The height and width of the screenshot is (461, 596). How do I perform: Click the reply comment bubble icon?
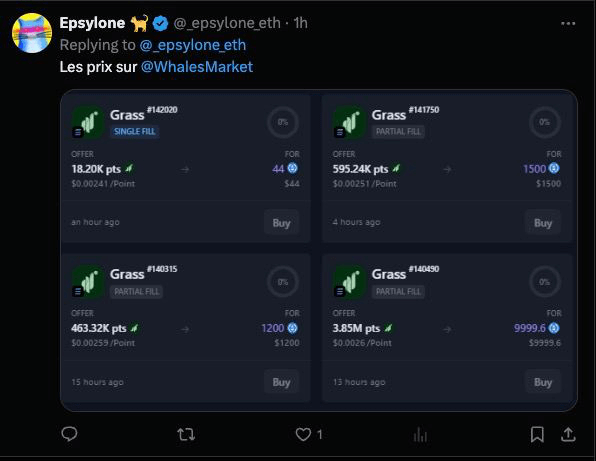click(x=69, y=434)
